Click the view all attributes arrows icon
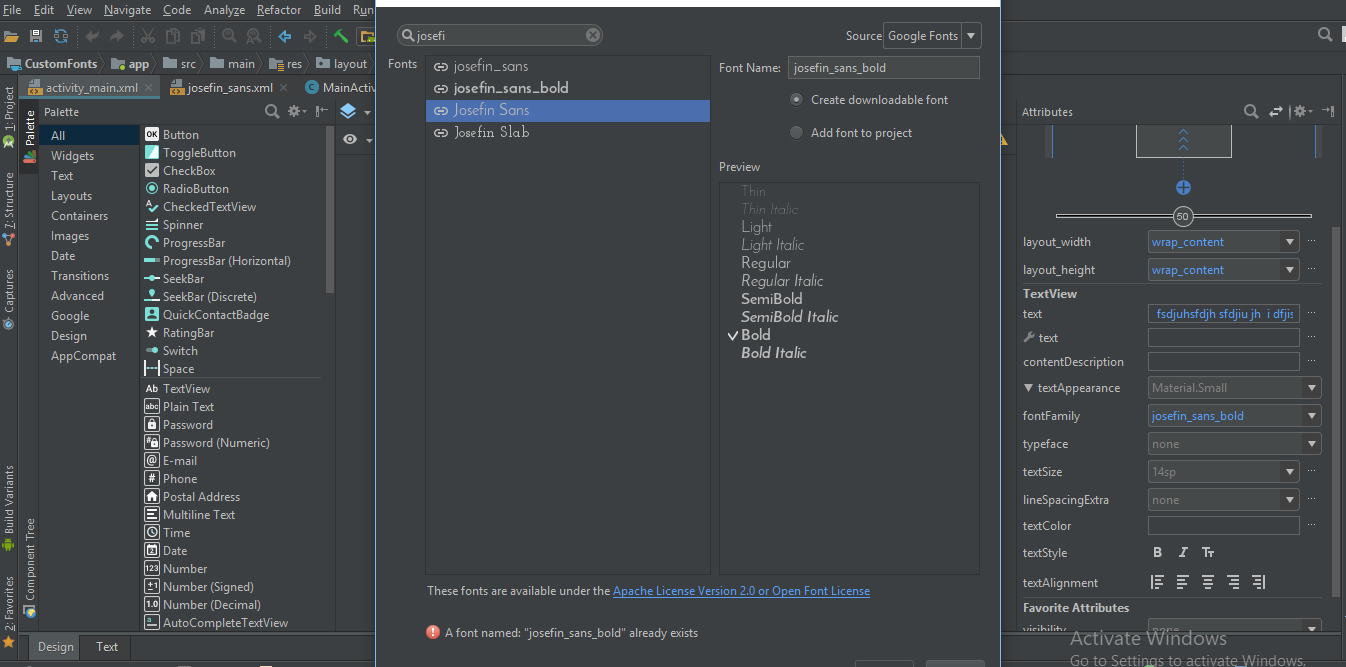Image resolution: width=1346 pixels, height=667 pixels. tap(1276, 112)
